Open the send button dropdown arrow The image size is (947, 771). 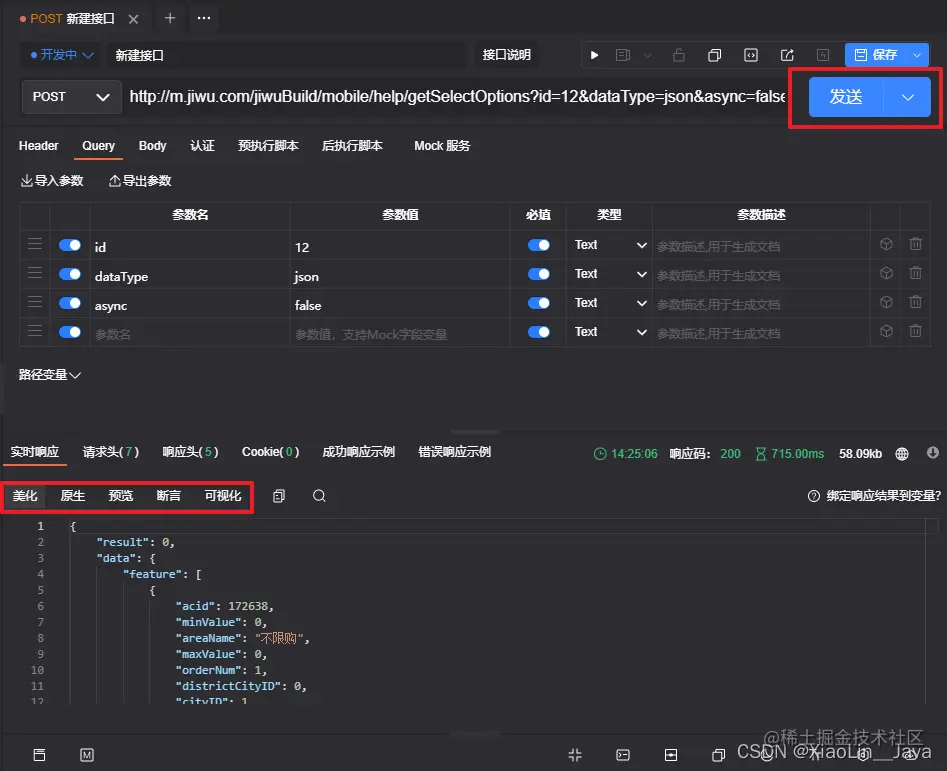tap(907, 97)
